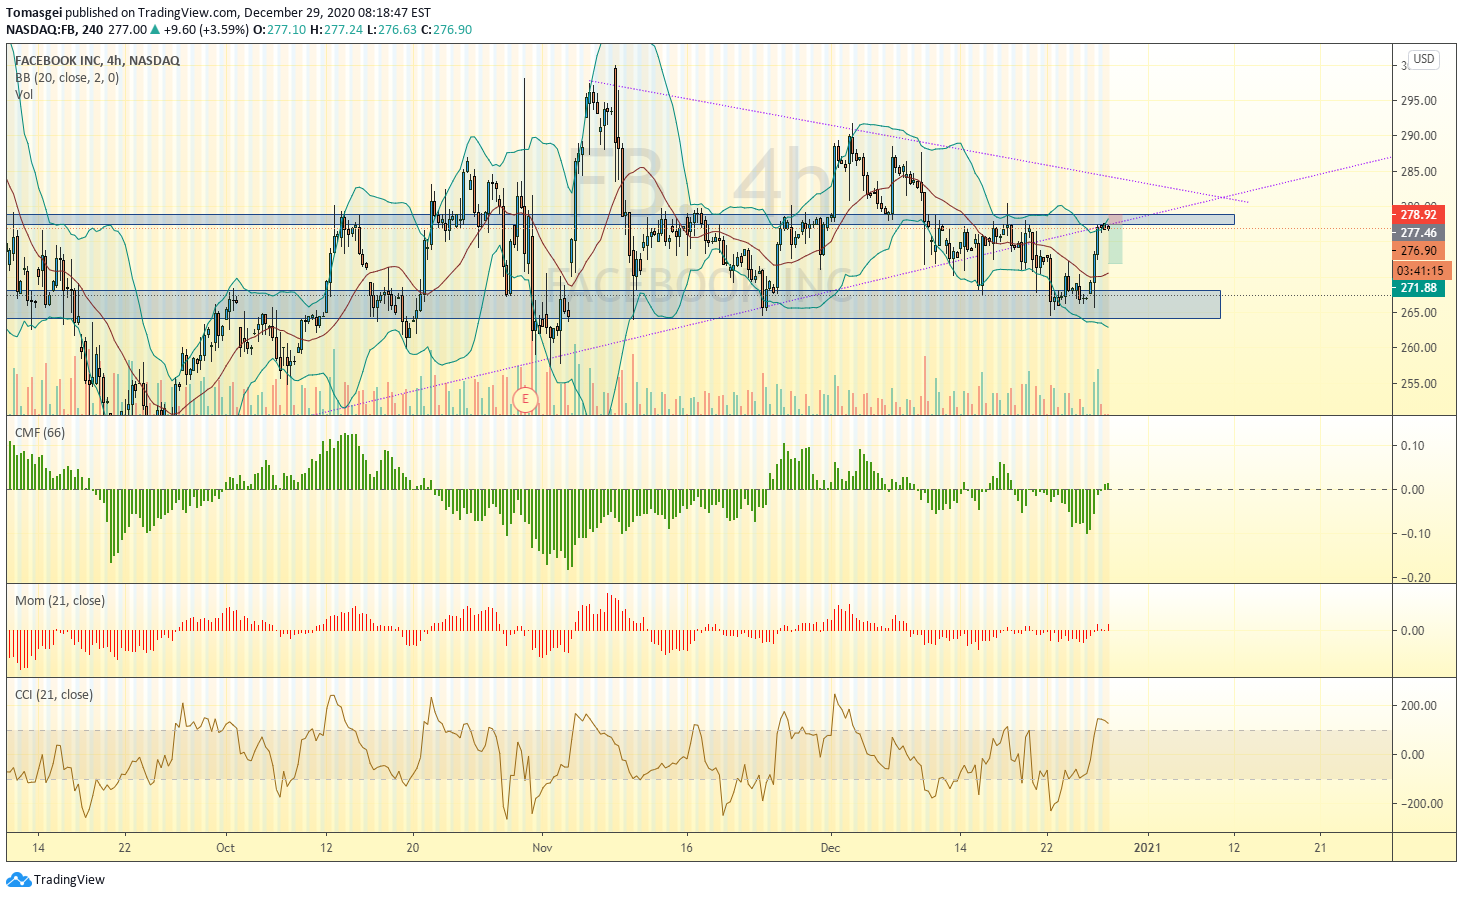Click the '20' date axis label
Image resolution: width=1463 pixels, height=898 pixels.
(x=413, y=848)
